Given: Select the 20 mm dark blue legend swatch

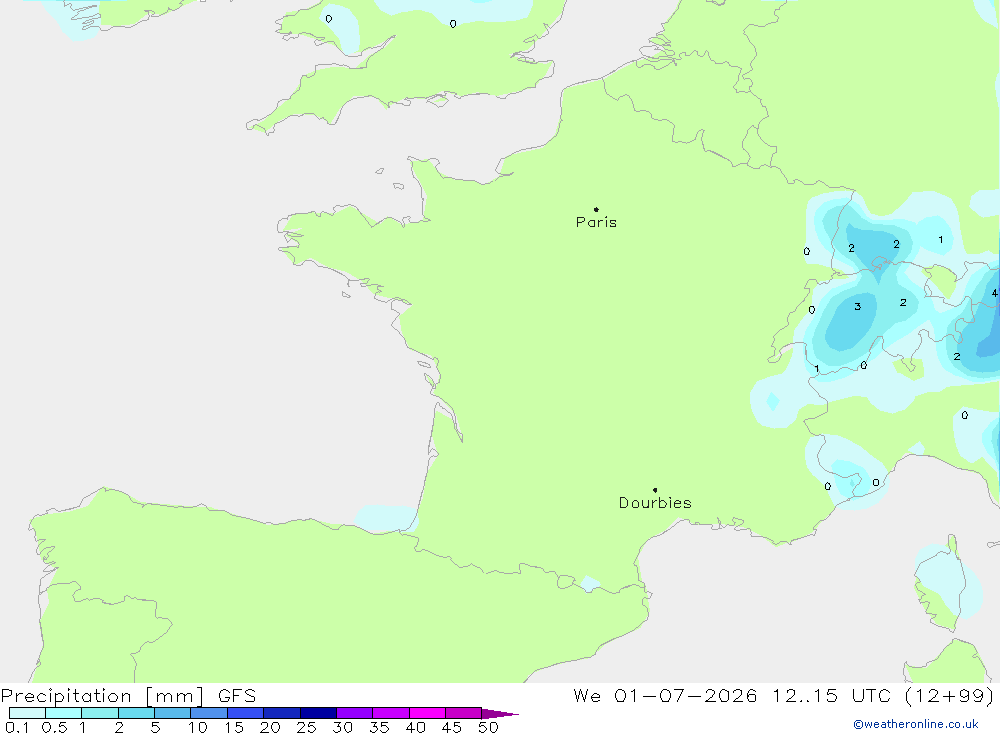Looking at the screenshot, I should click(281, 713).
